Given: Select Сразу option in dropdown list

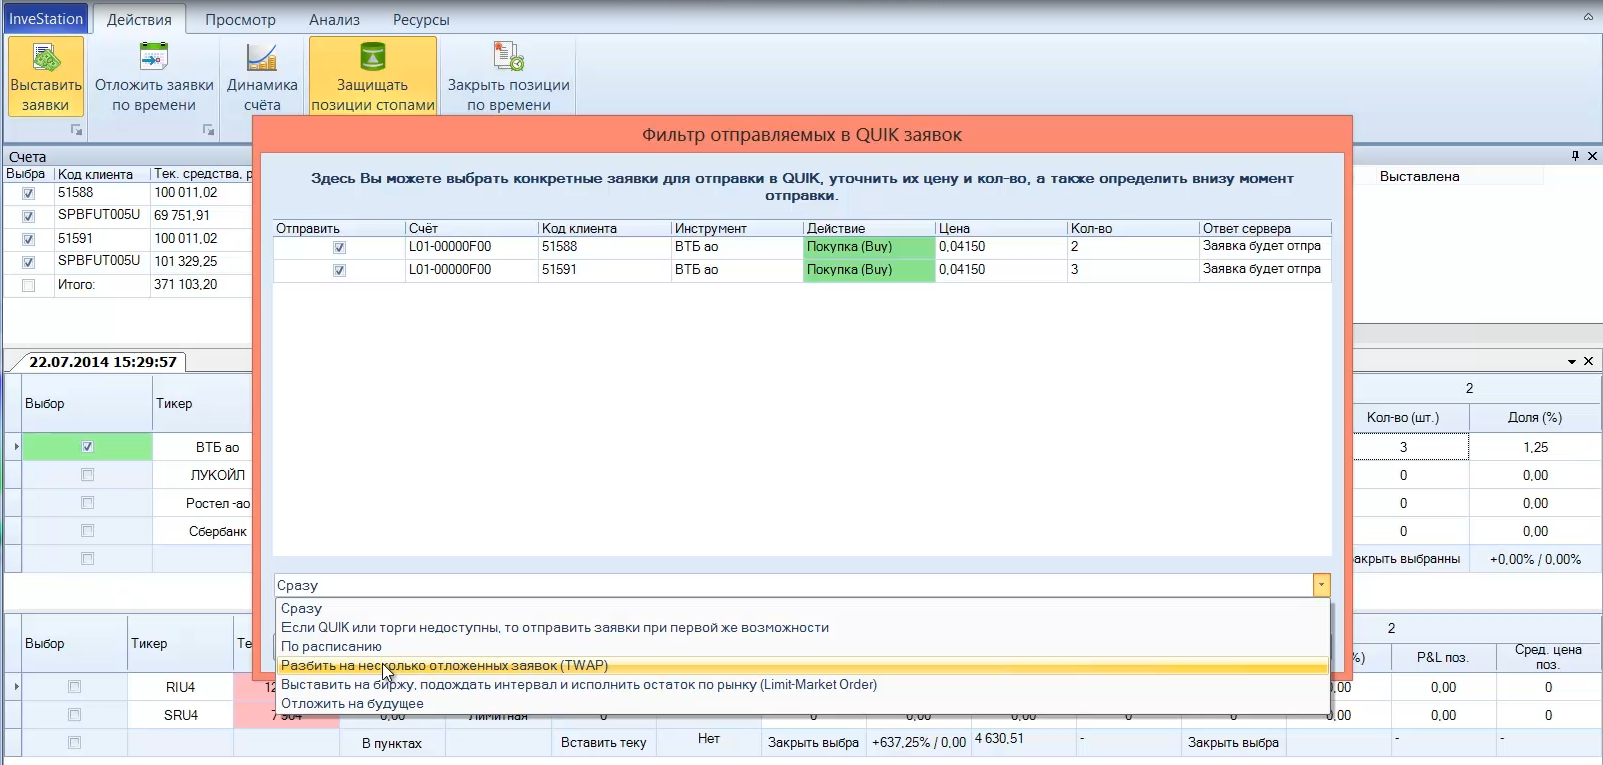Looking at the screenshot, I should pyautogui.click(x=802, y=608).
